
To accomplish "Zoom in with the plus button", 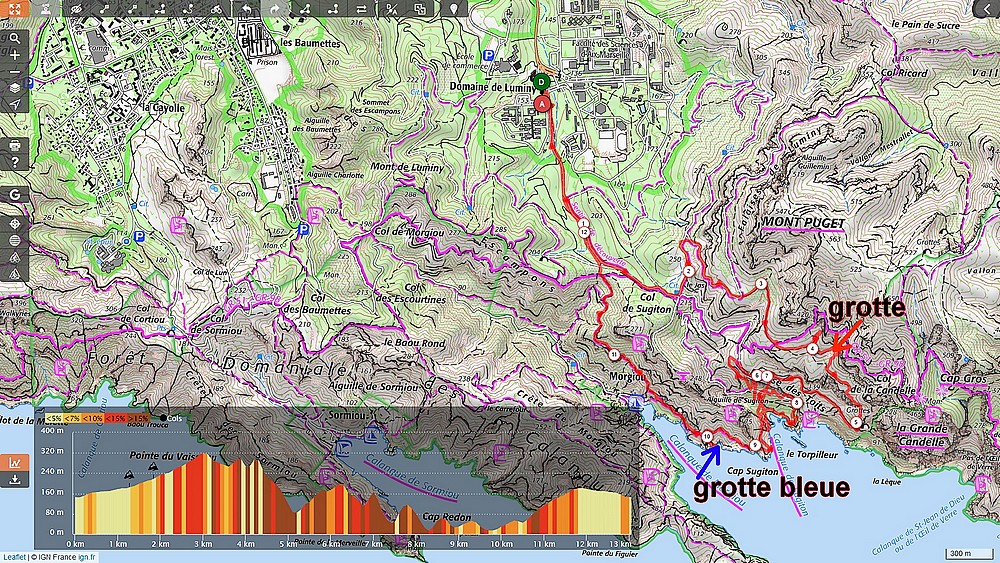I will (x=15, y=55).
